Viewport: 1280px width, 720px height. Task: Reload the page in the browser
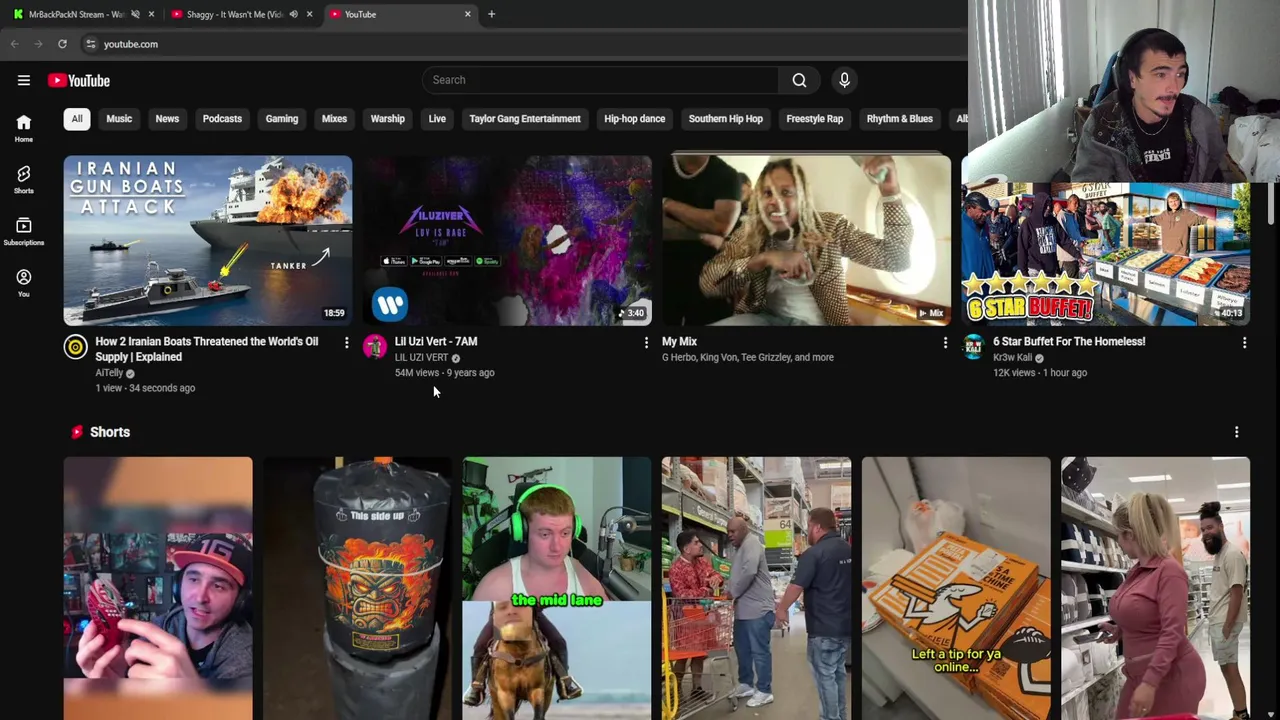click(x=62, y=44)
